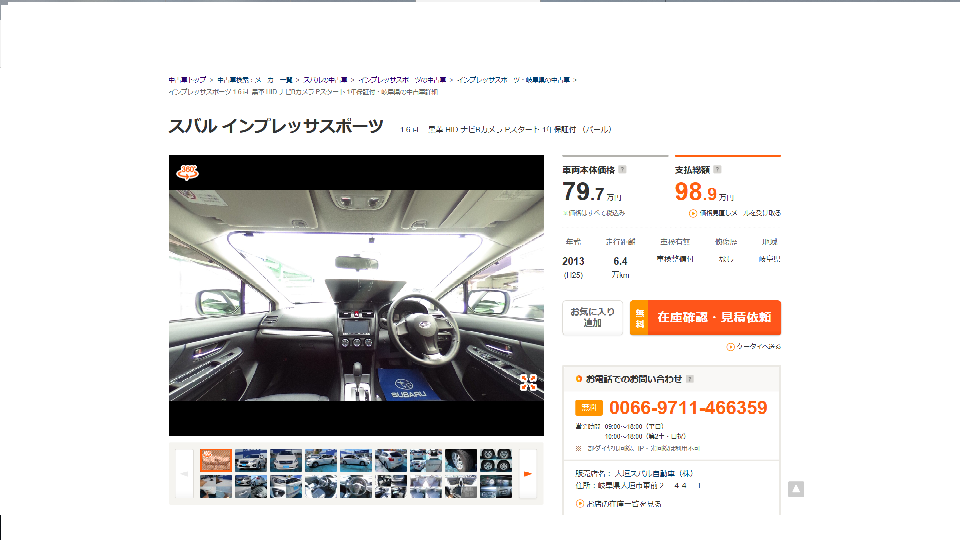The height and width of the screenshot is (540, 960).
Task: Select the fourth bottom-row interior thumbnail
Action: pyautogui.click(x=321, y=487)
